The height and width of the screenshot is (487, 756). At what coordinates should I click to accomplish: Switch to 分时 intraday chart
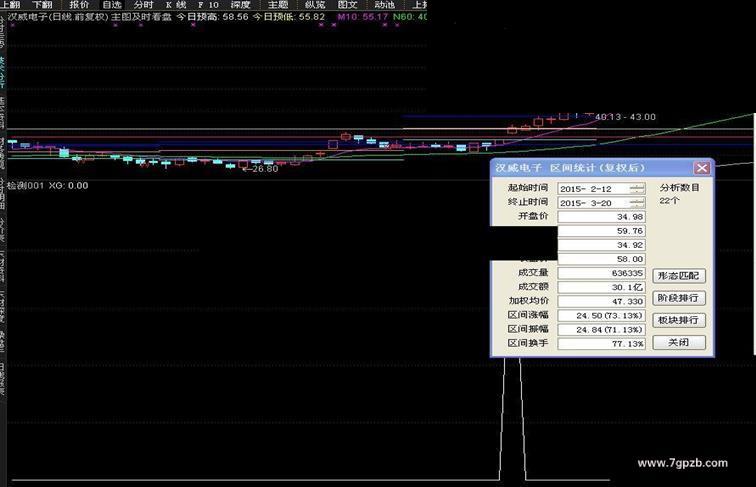coord(144,5)
